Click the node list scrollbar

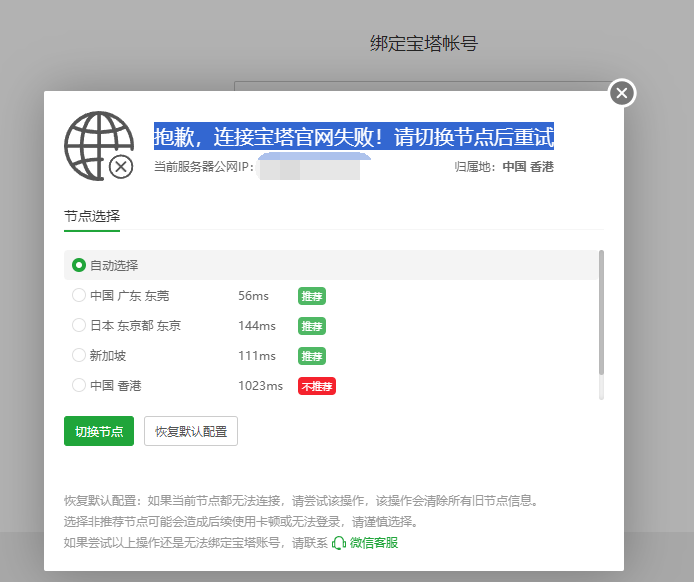[x=601, y=312]
